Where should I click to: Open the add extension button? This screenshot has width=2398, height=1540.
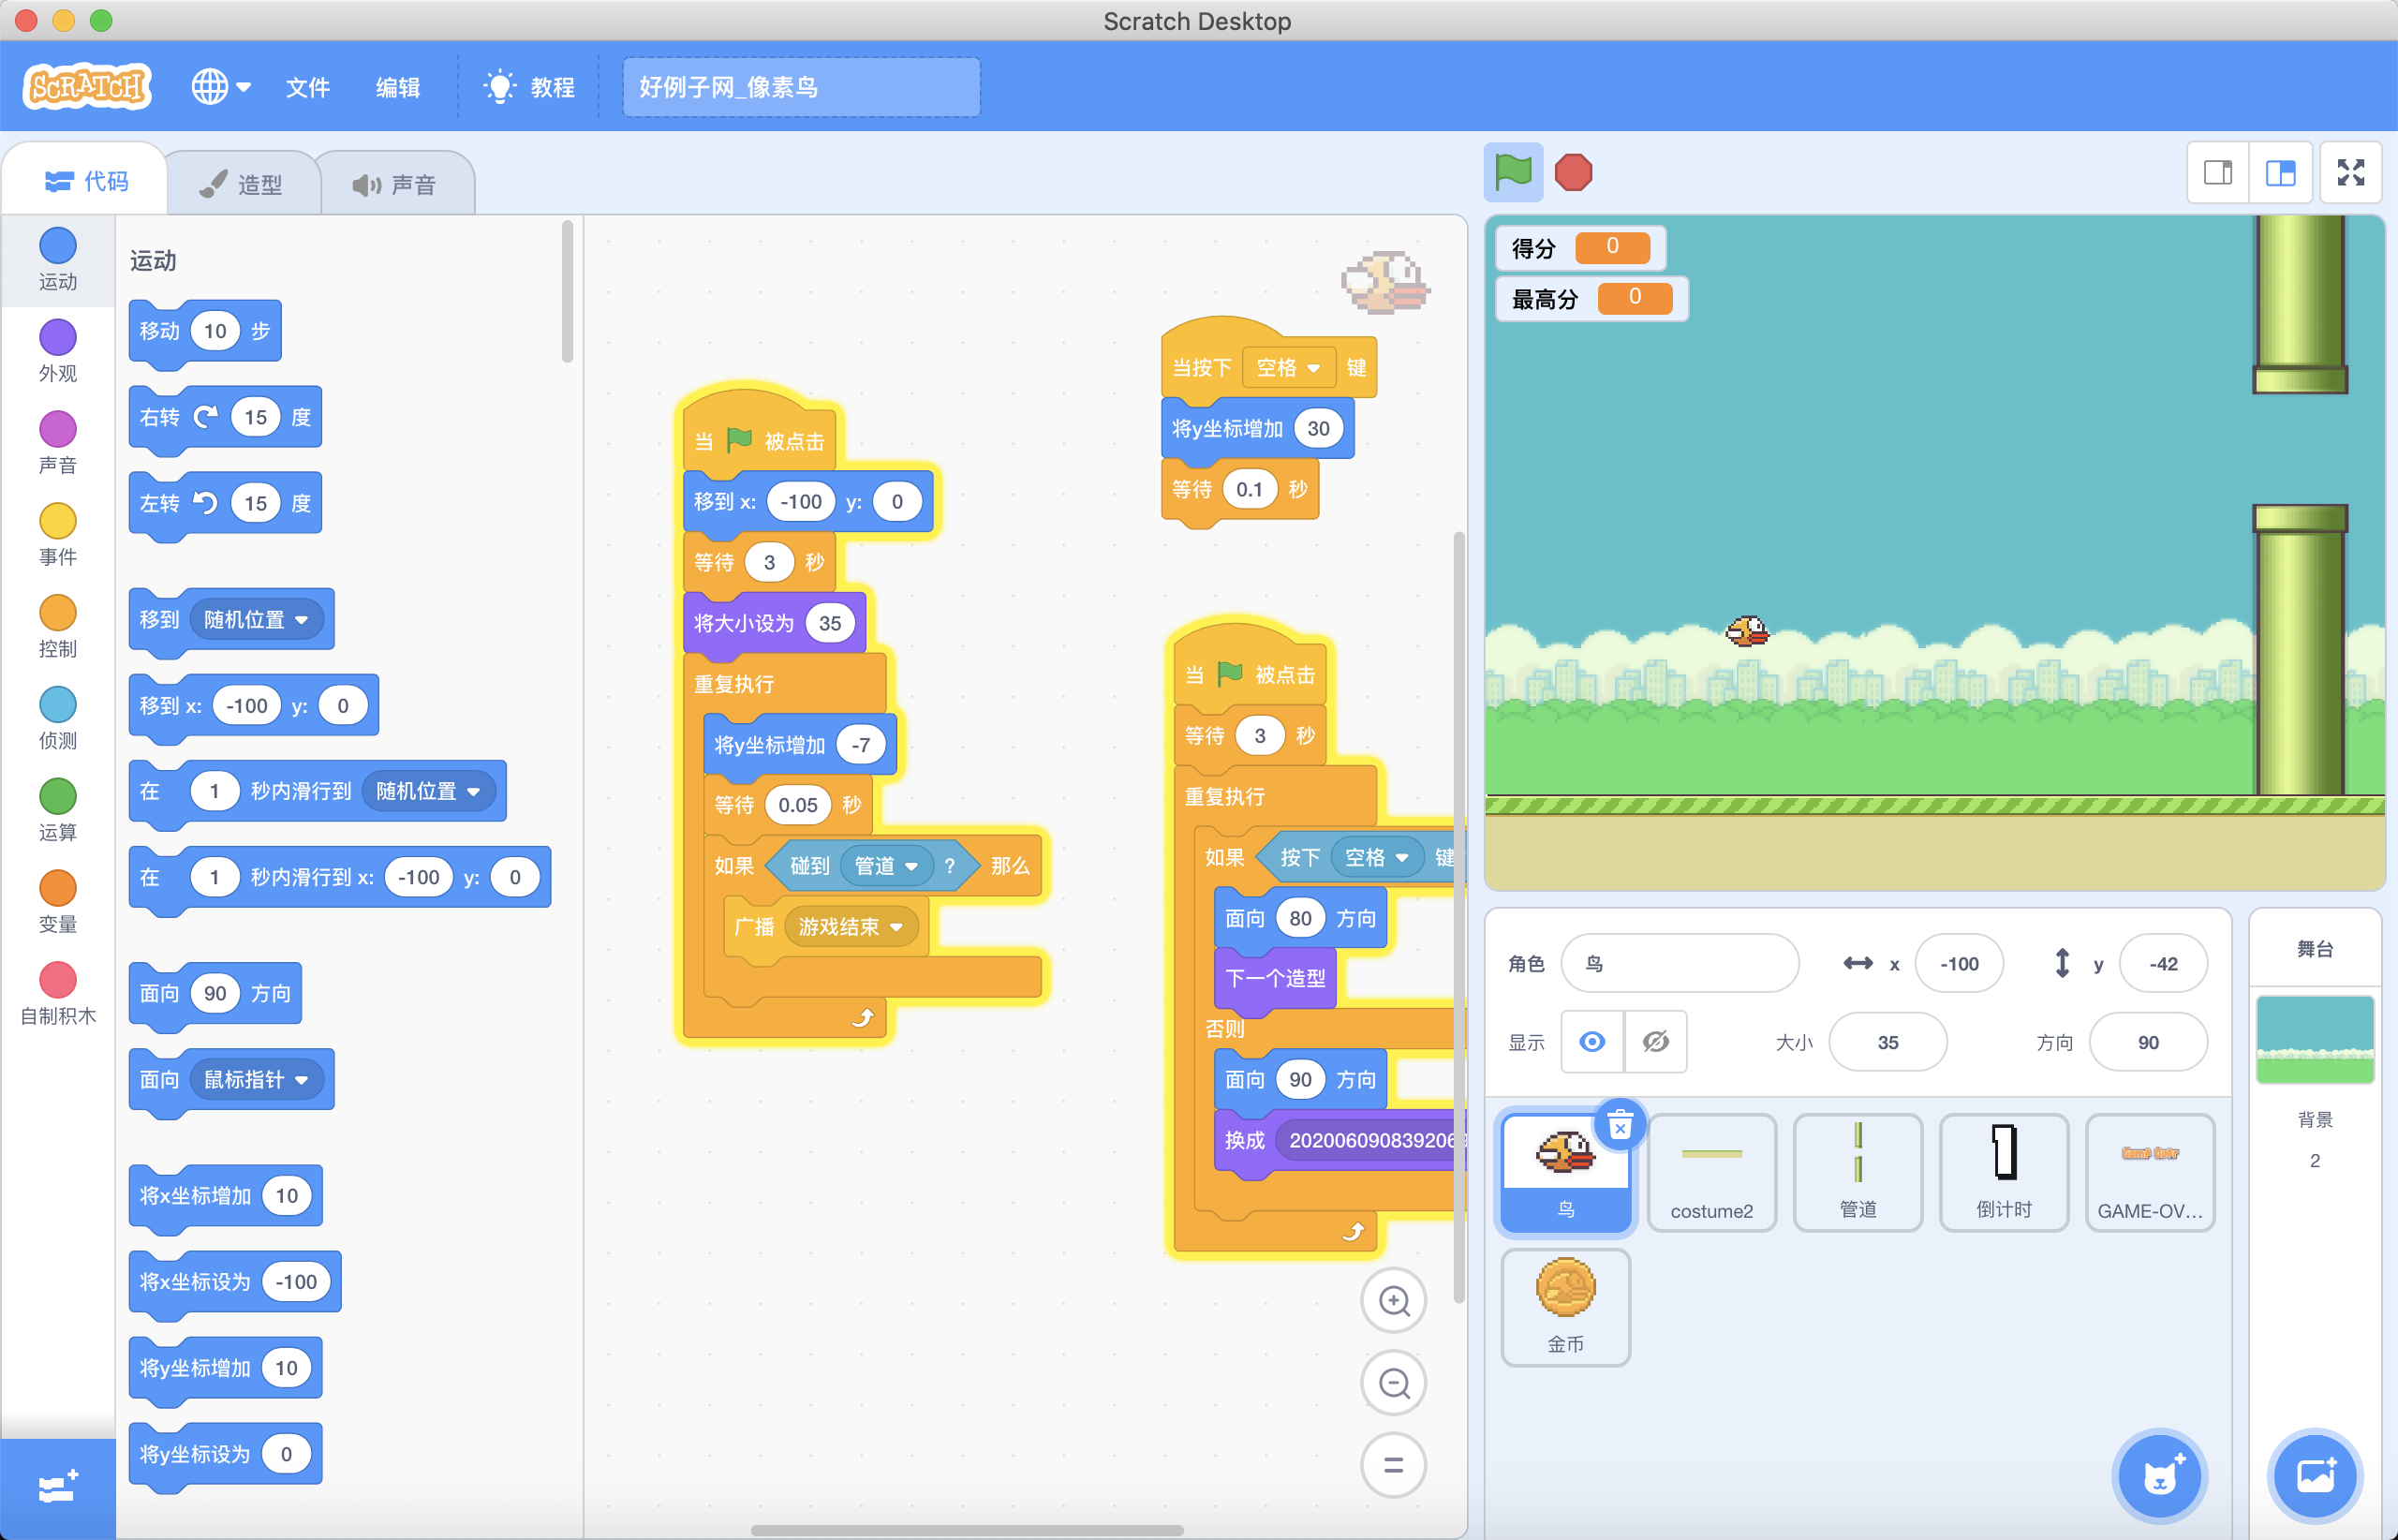[x=58, y=1489]
